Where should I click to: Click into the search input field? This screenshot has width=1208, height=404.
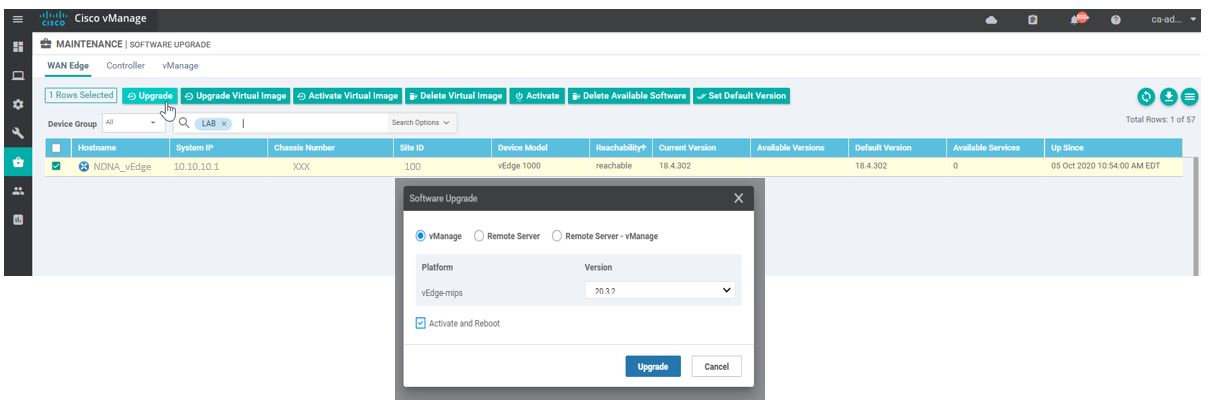click(x=310, y=122)
